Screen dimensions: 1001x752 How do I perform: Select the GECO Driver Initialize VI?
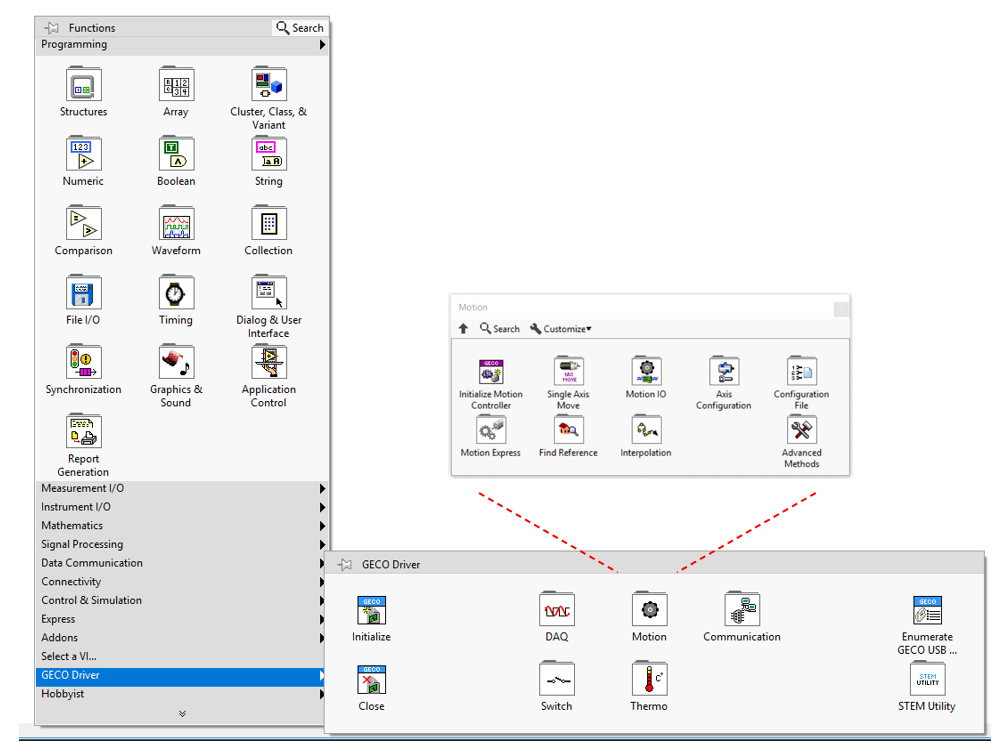[371, 611]
